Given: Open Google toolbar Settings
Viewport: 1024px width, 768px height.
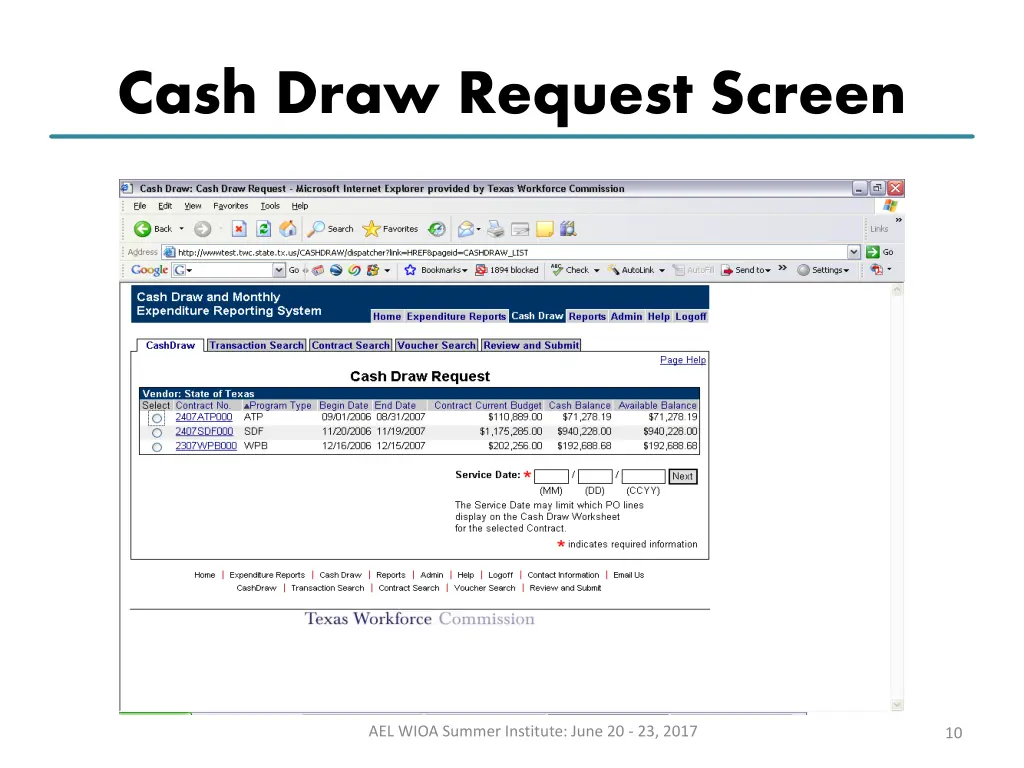Looking at the screenshot, I should coord(823,270).
